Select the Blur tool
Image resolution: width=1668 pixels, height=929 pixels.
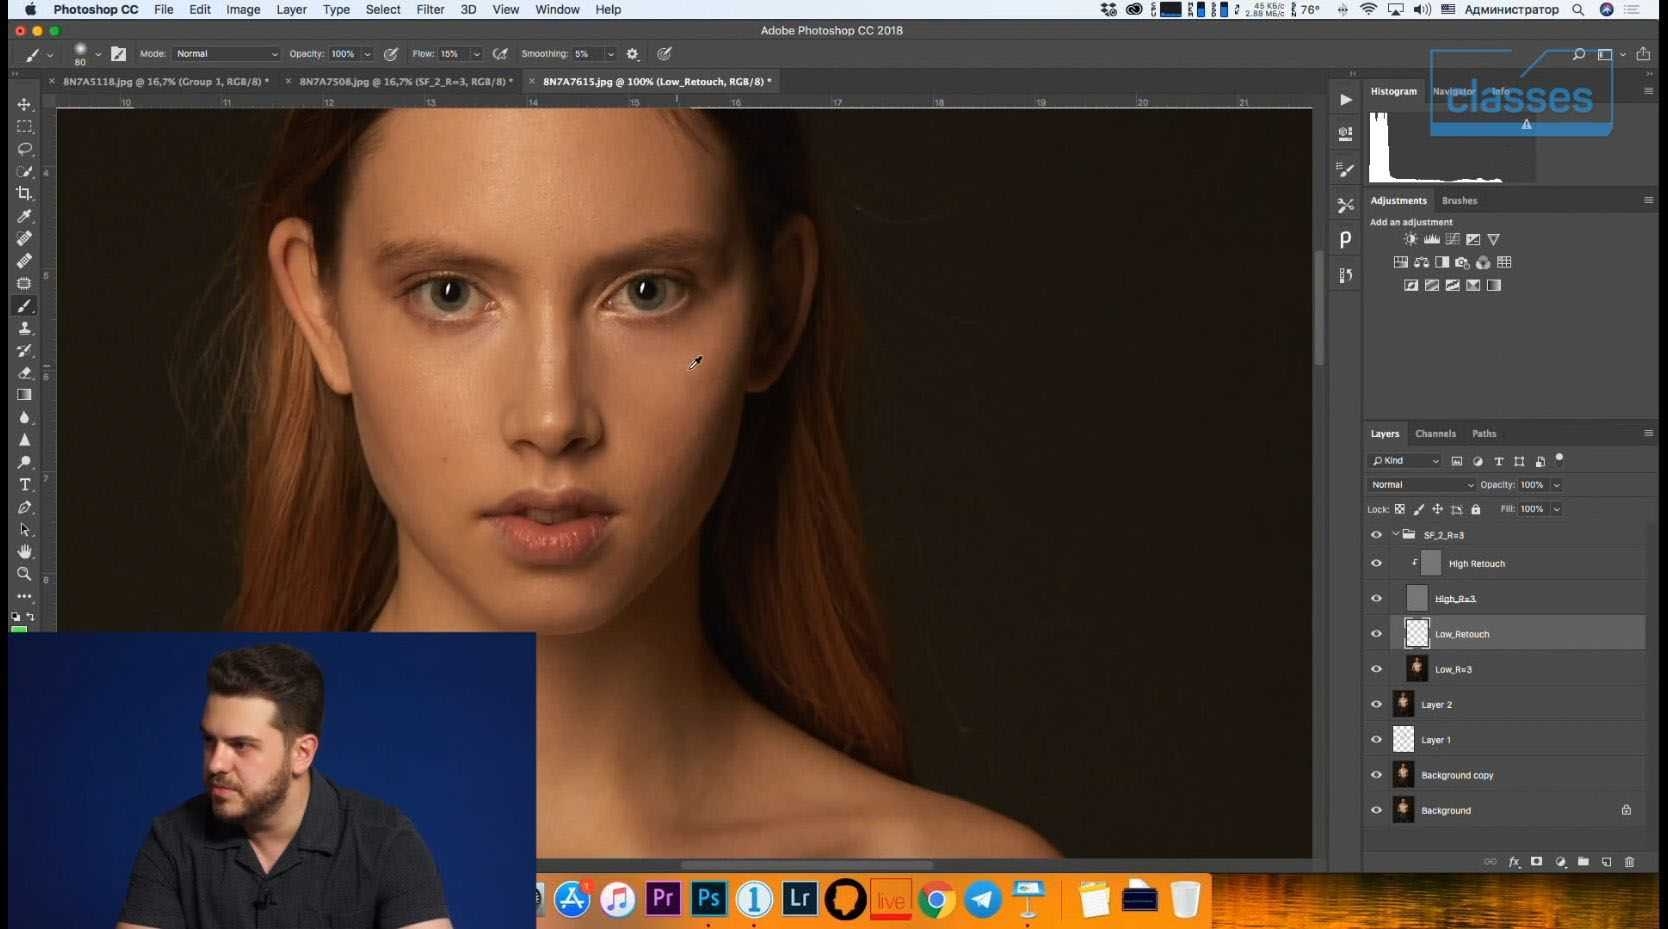tap(24, 418)
